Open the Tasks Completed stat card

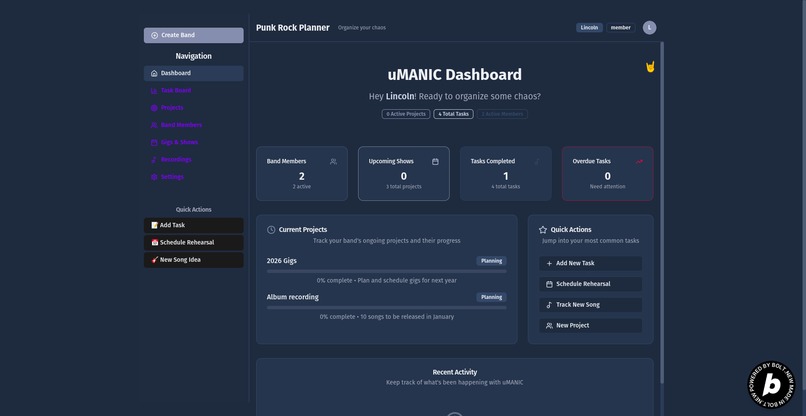coord(506,174)
